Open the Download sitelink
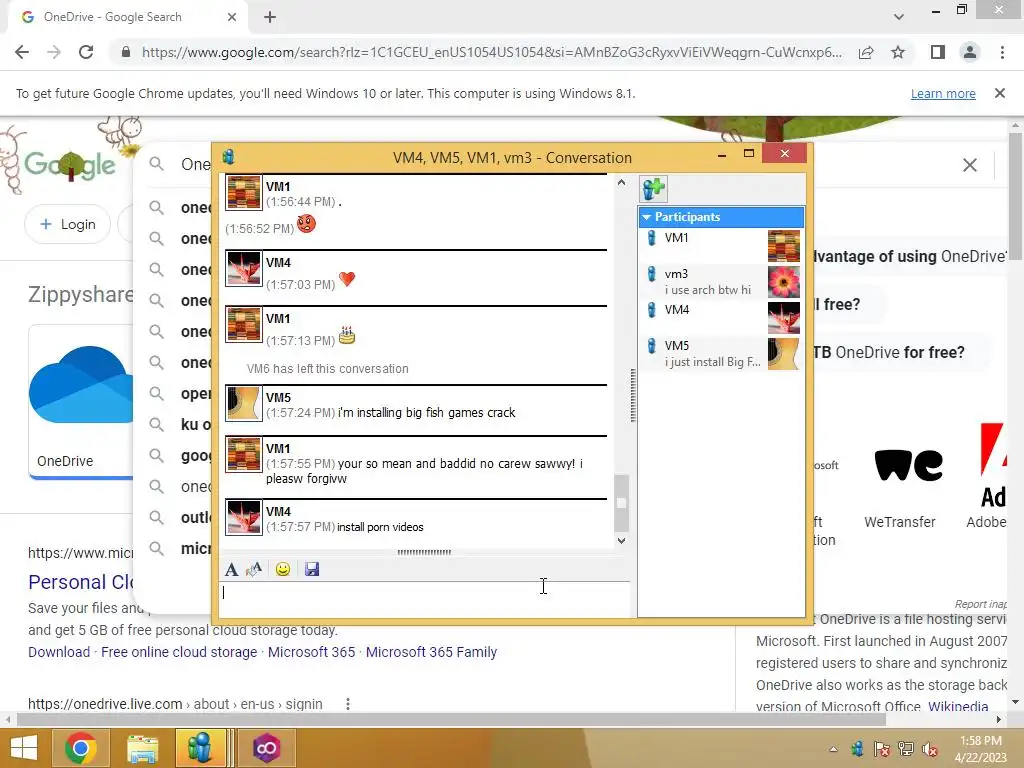Image resolution: width=1024 pixels, height=768 pixels. 59,652
